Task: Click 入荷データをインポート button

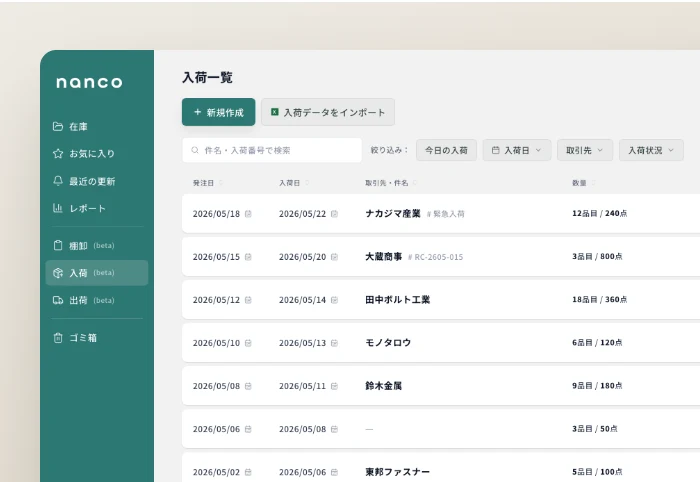Action: (328, 112)
